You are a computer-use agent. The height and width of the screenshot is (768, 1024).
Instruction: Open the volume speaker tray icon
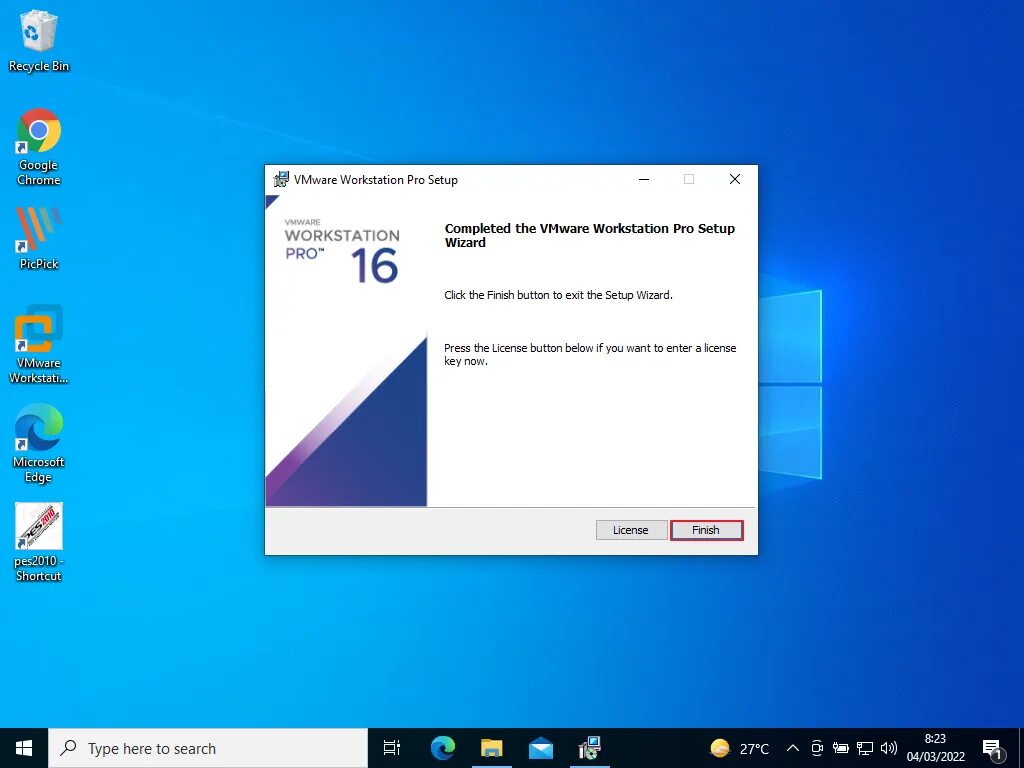889,748
